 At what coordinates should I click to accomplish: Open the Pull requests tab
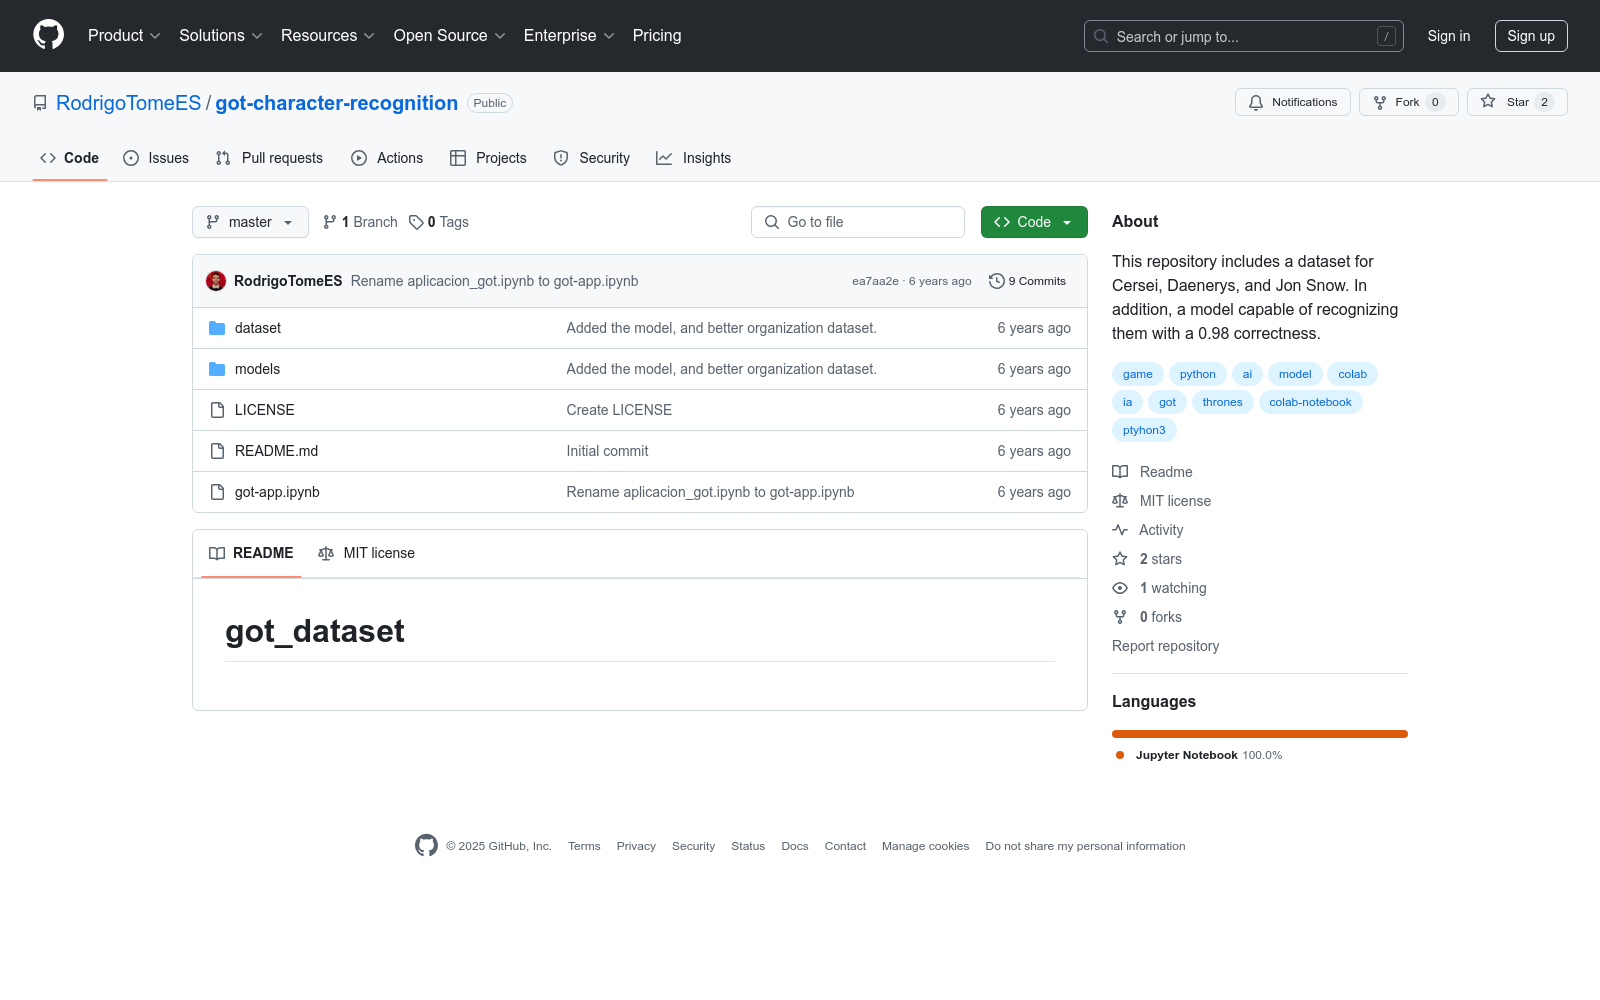pyautogui.click(x=269, y=158)
